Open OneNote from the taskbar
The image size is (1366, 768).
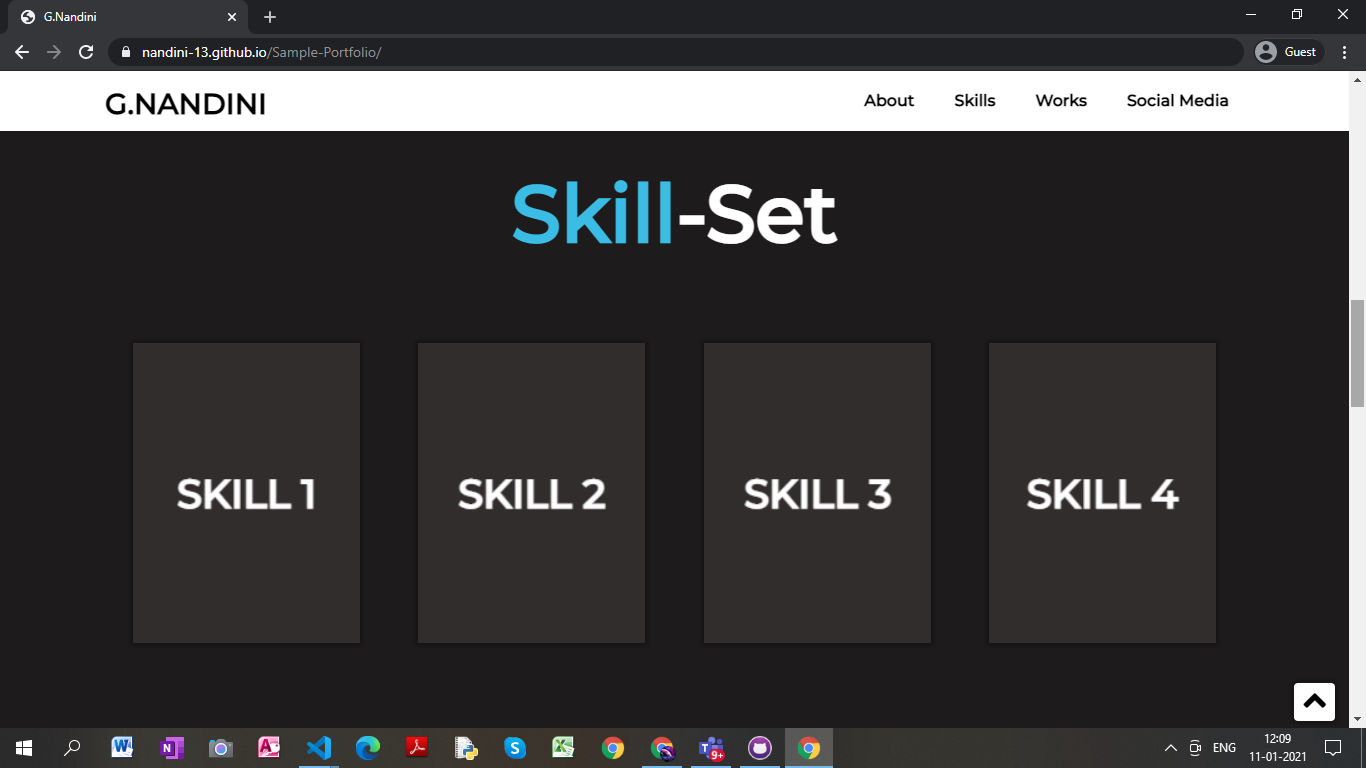pos(171,748)
